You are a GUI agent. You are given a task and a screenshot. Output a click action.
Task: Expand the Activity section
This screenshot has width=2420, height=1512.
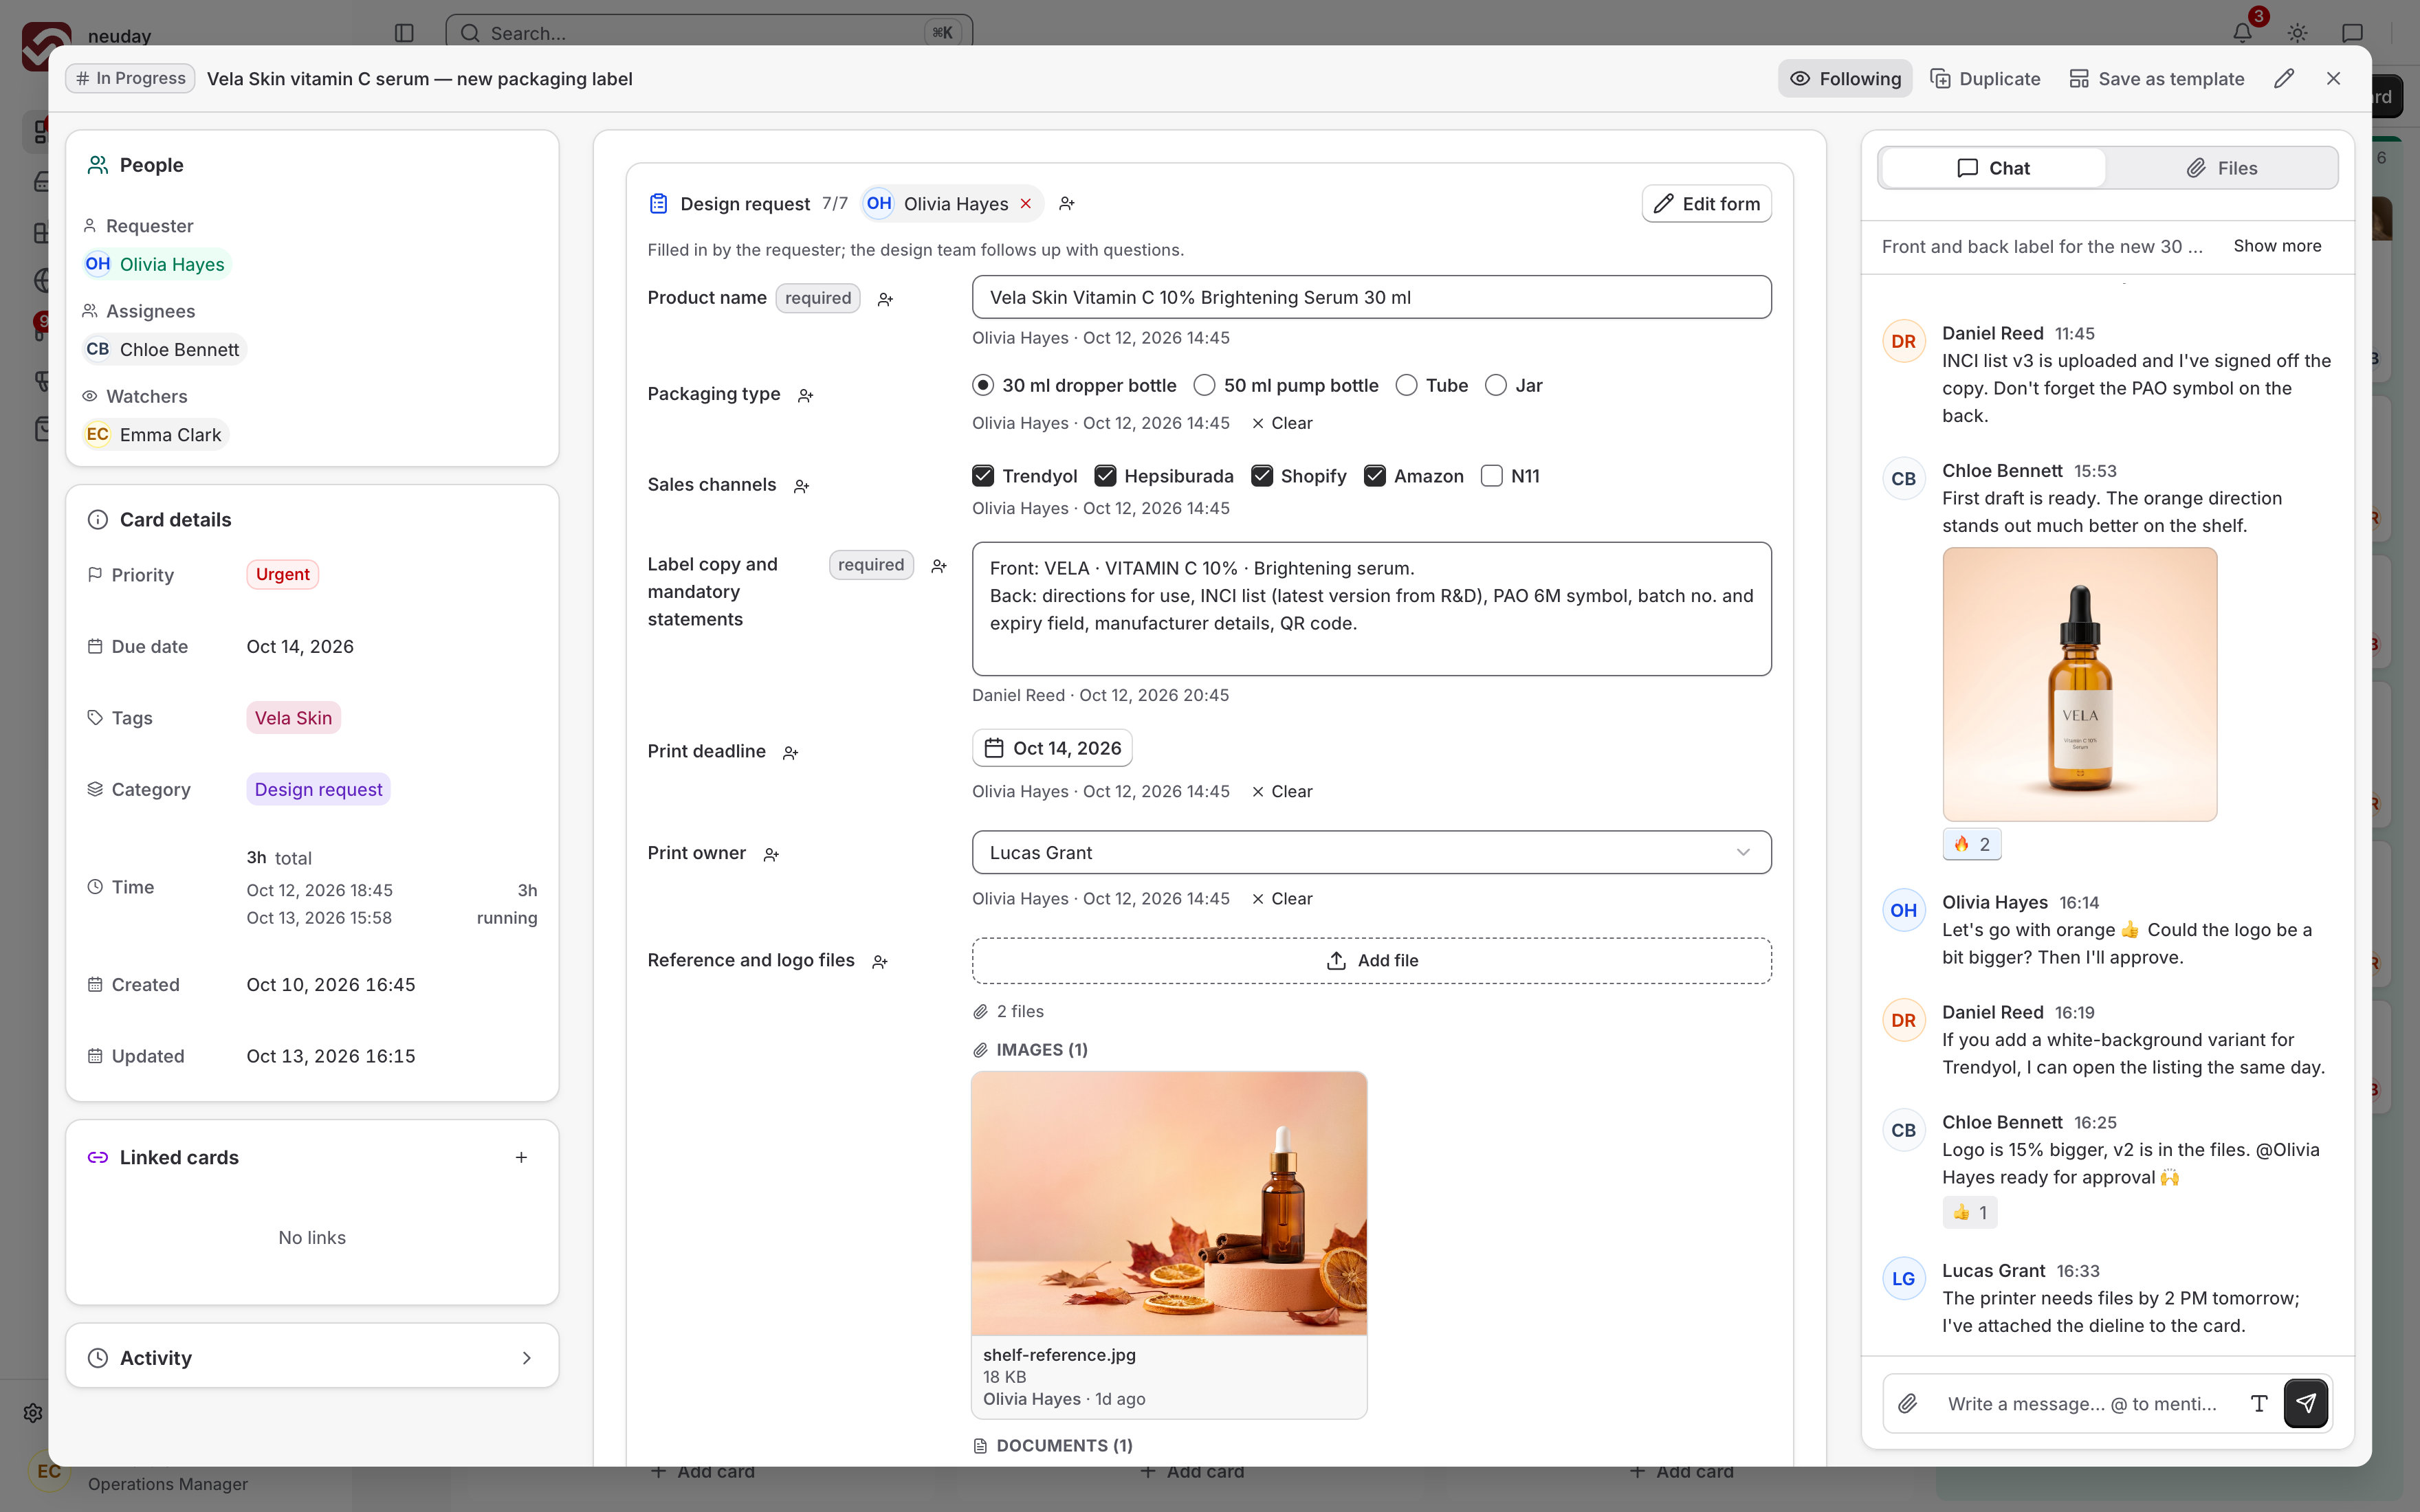pos(312,1357)
